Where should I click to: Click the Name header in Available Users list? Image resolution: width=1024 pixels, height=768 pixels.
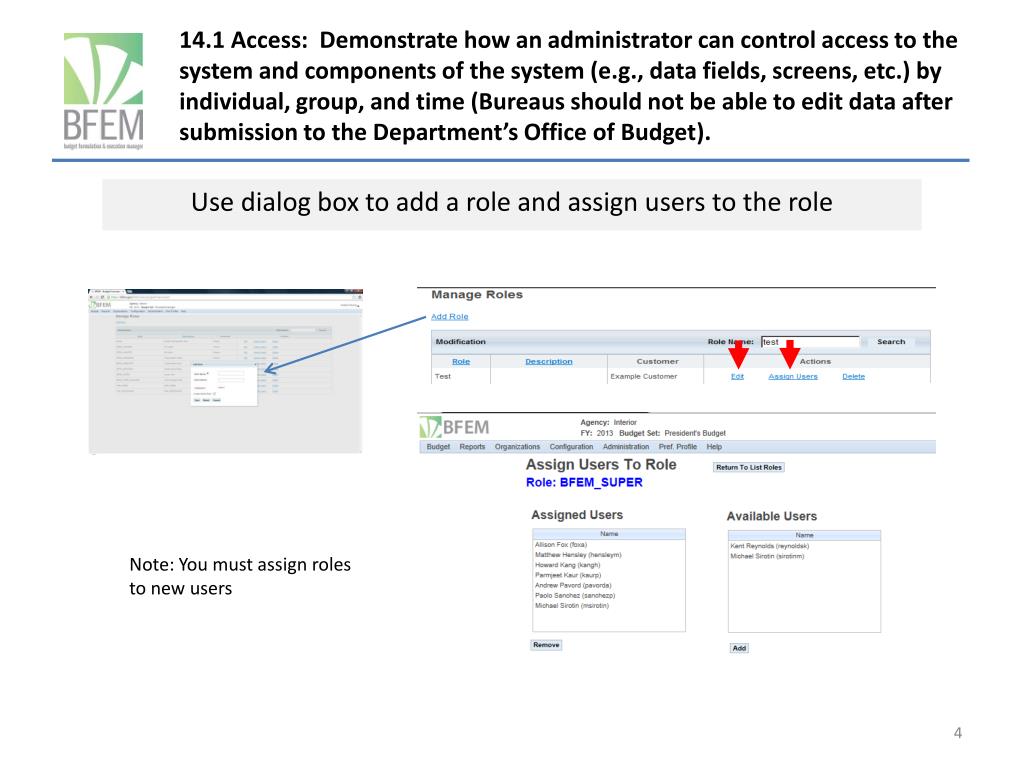pyautogui.click(x=805, y=536)
